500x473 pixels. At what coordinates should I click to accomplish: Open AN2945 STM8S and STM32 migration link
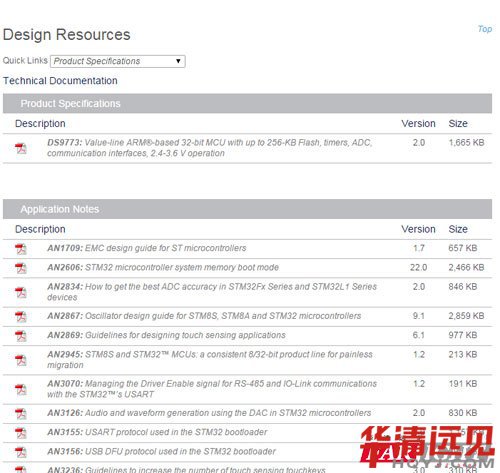tap(210, 359)
